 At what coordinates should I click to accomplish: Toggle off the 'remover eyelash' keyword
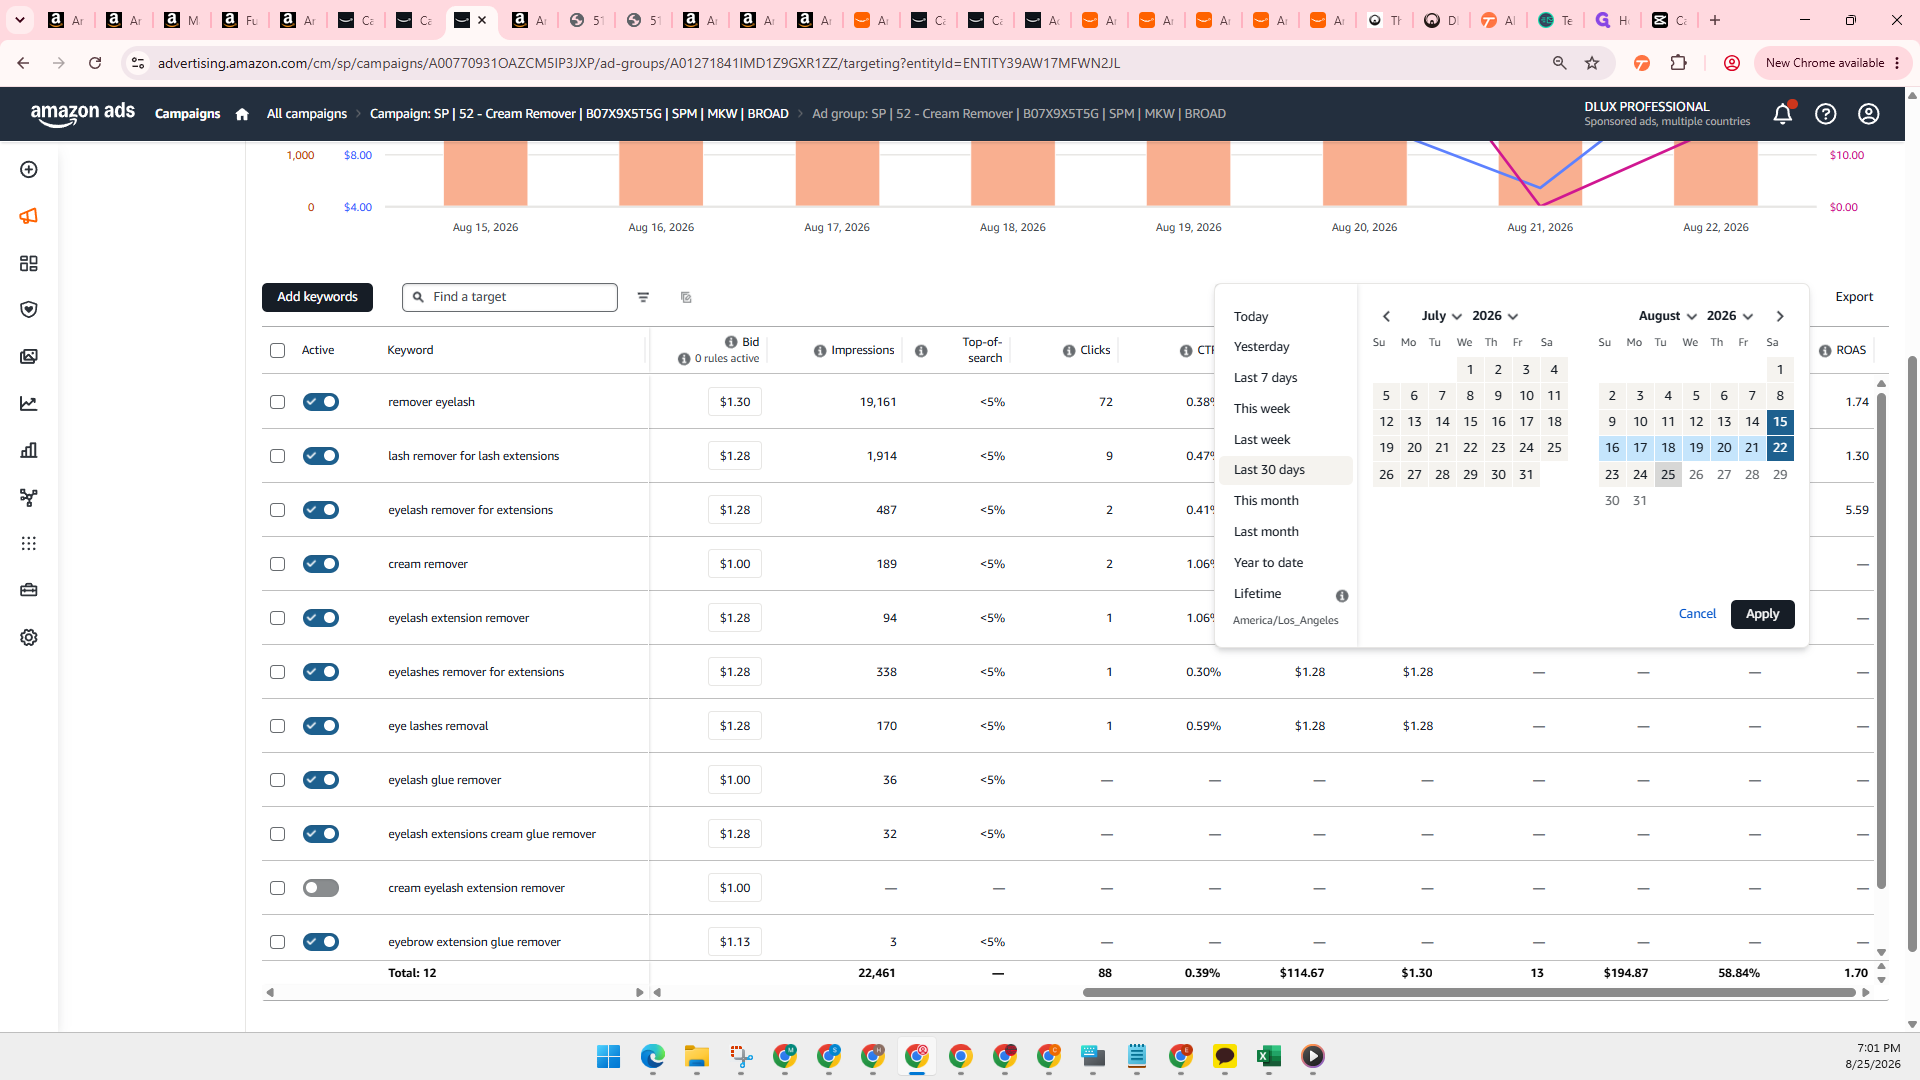[321, 402]
